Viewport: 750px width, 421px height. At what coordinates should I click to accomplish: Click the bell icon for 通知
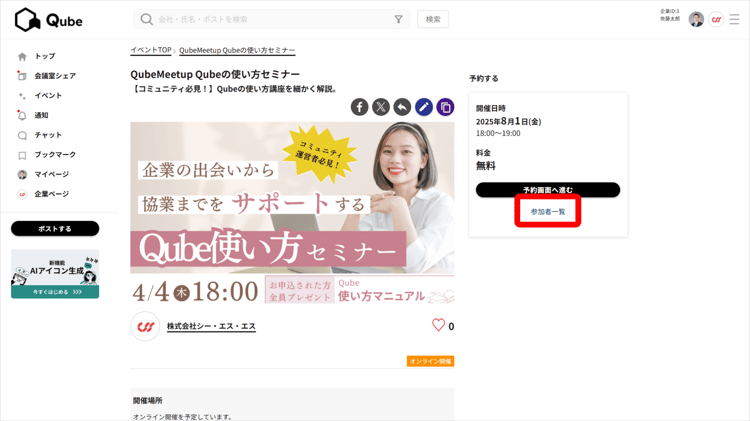click(22, 115)
